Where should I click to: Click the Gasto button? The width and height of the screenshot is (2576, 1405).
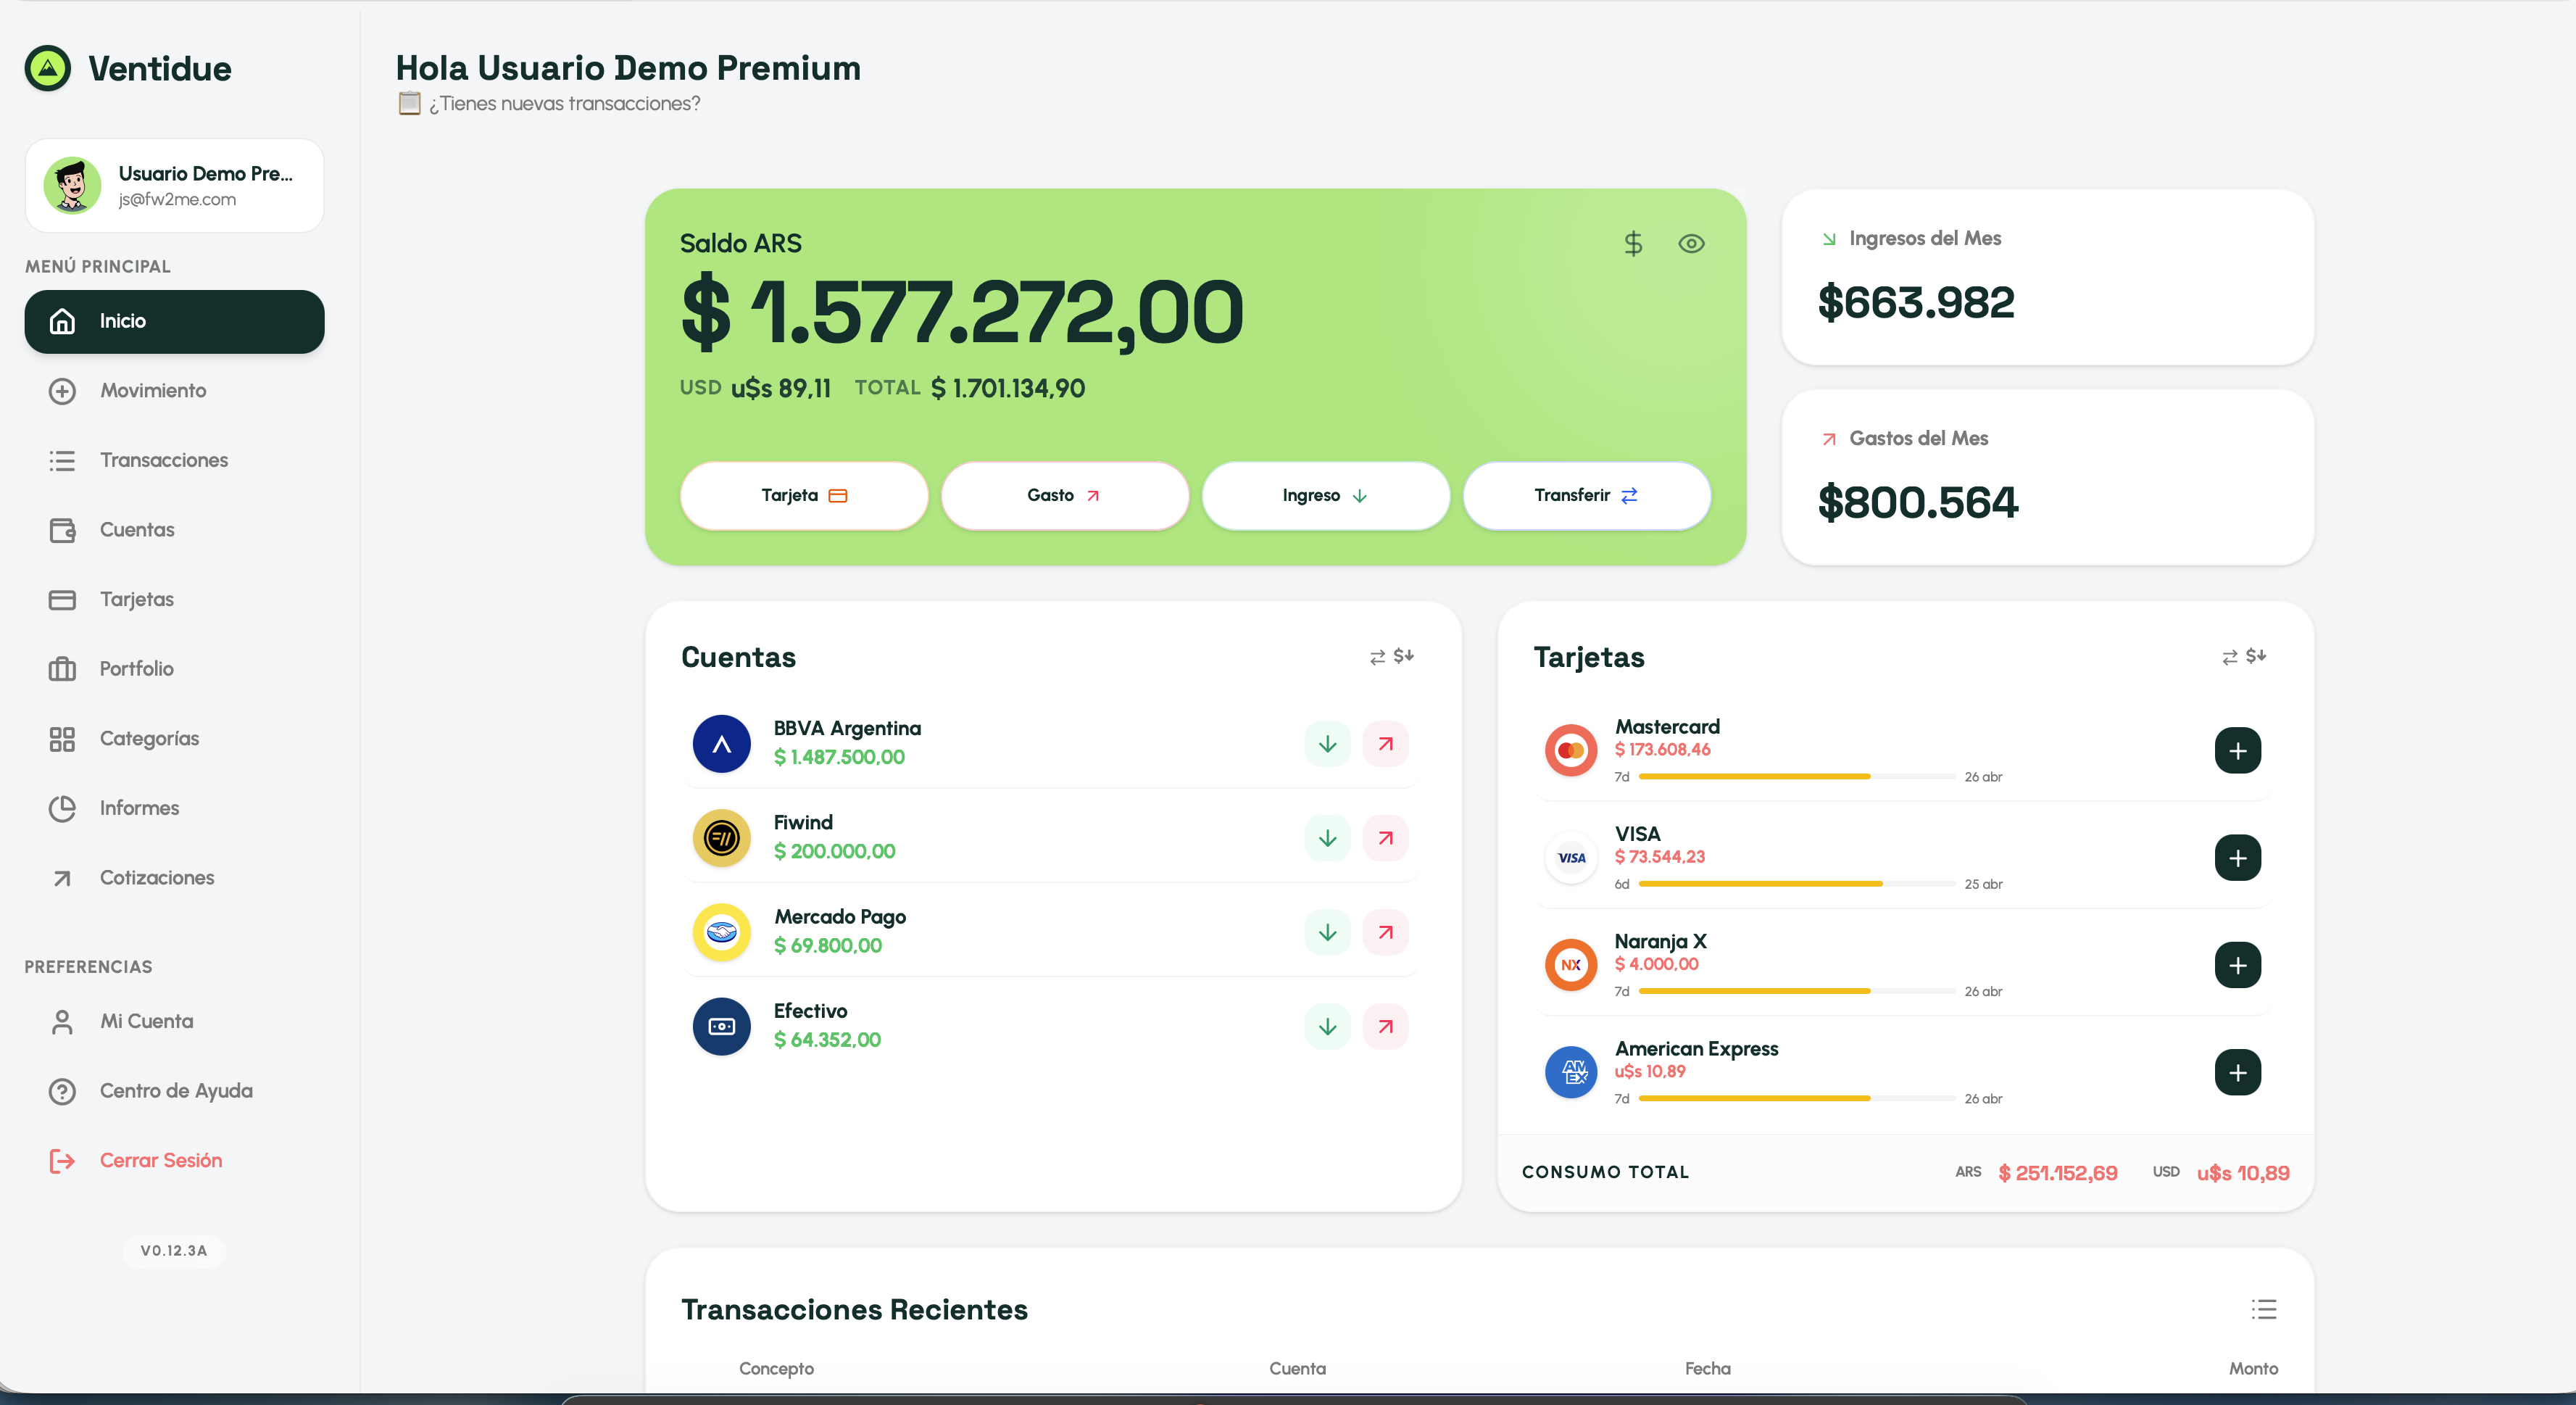[1064, 496]
